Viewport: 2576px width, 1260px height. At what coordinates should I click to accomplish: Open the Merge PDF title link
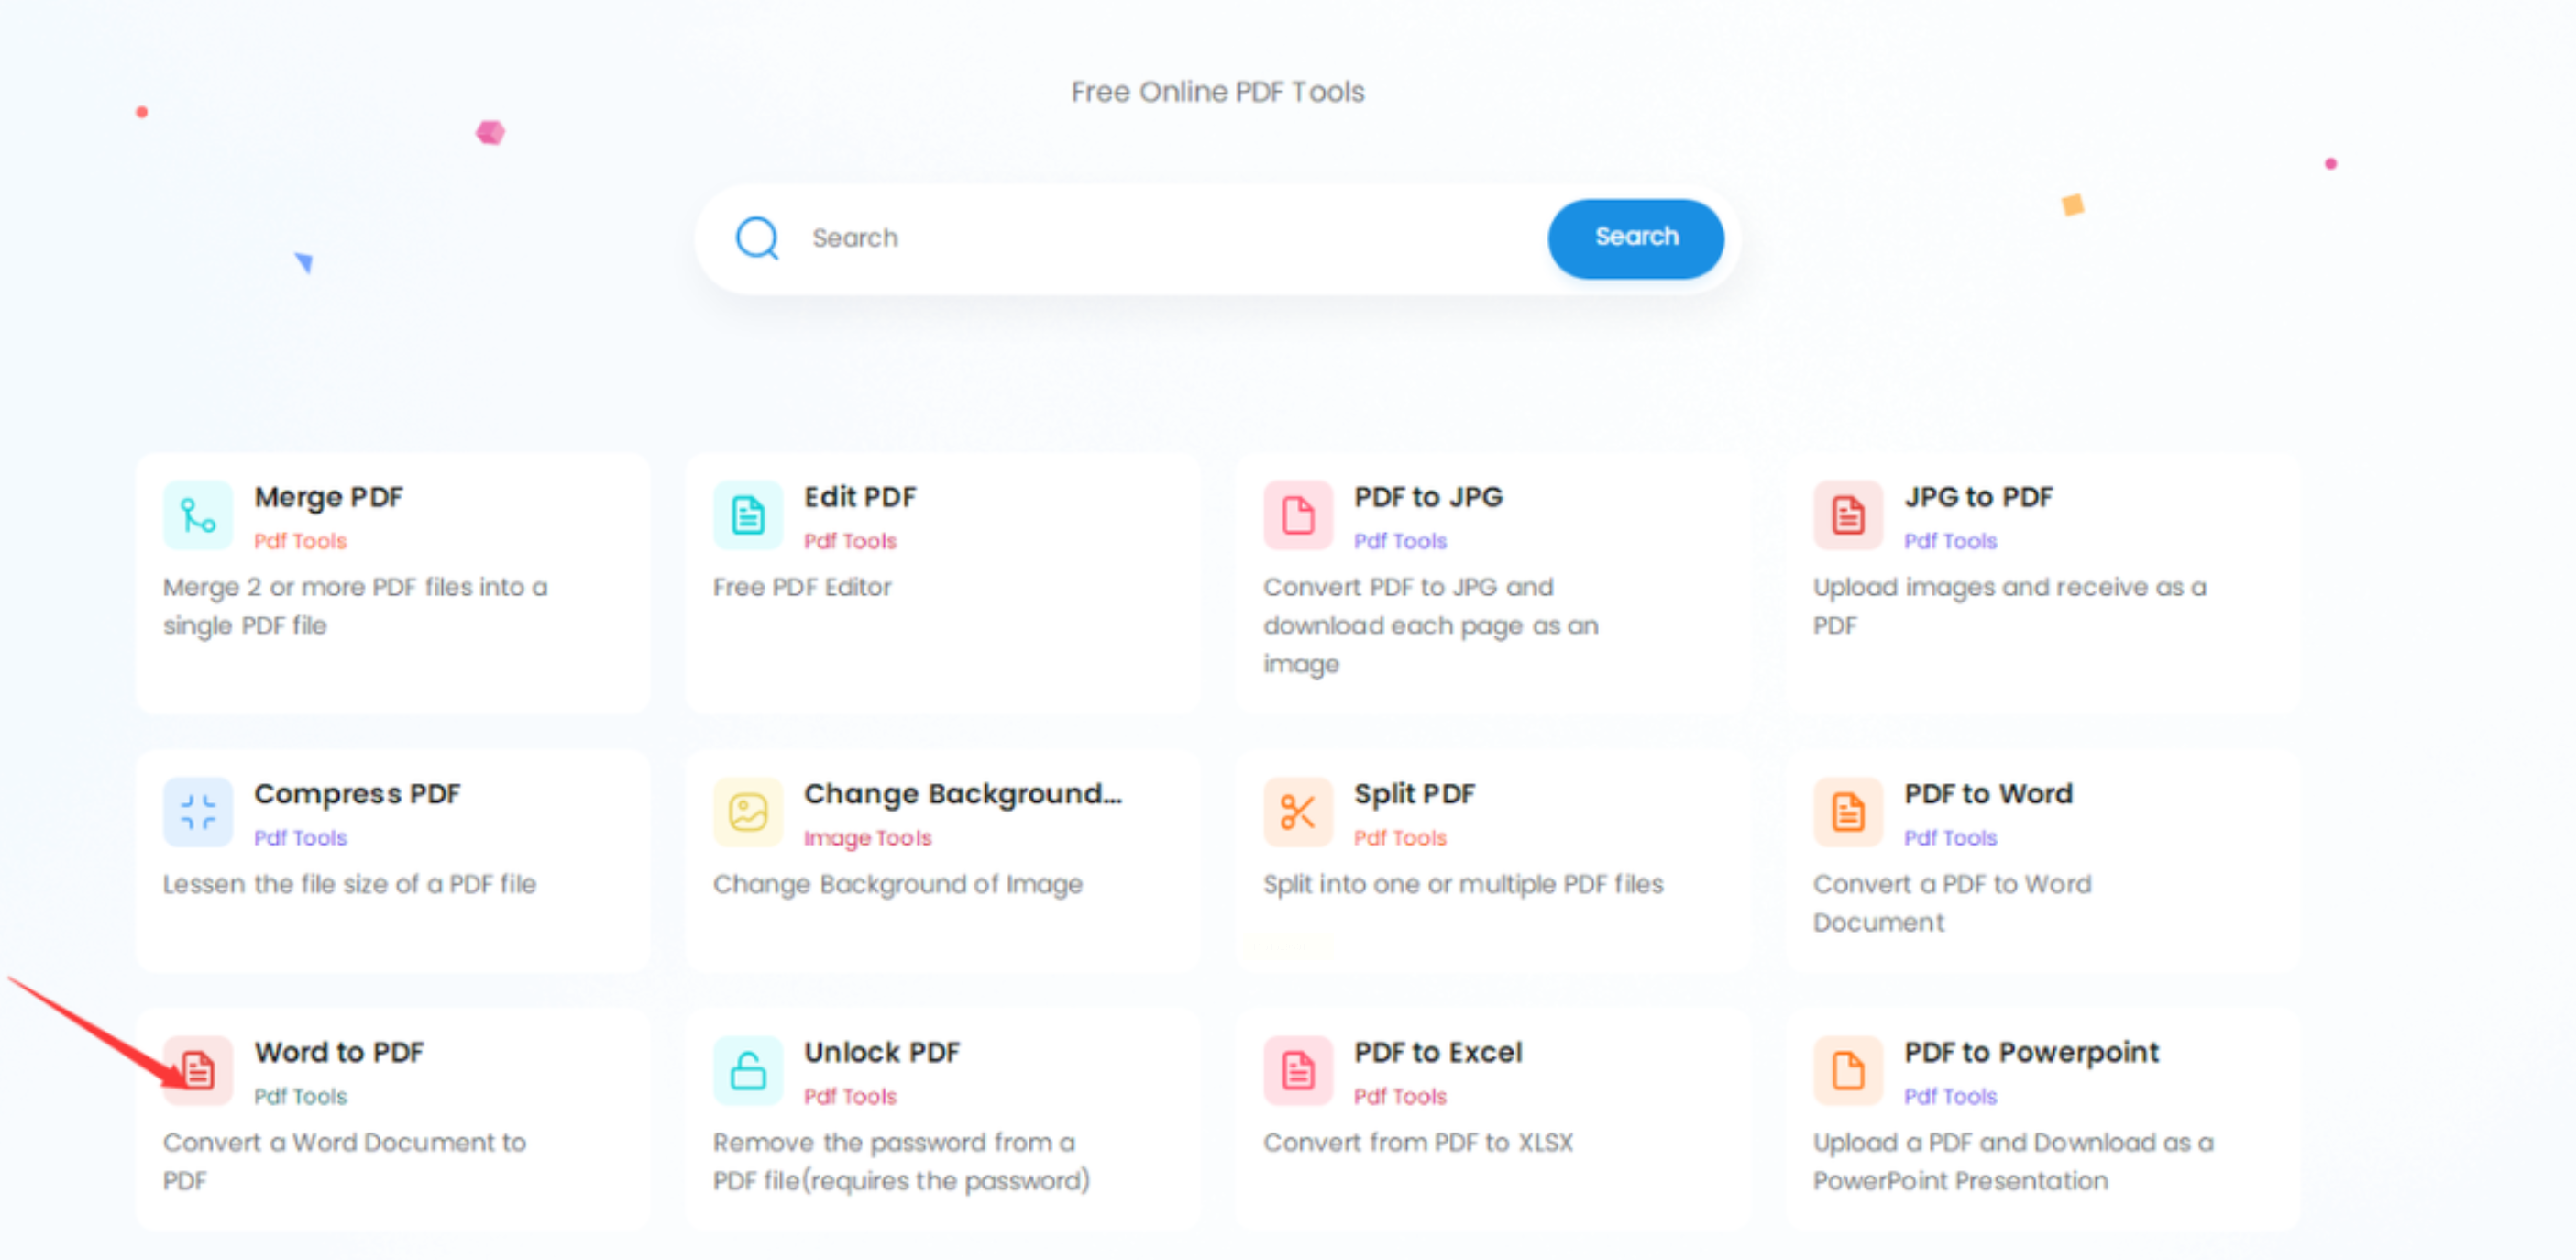coord(328,497)
